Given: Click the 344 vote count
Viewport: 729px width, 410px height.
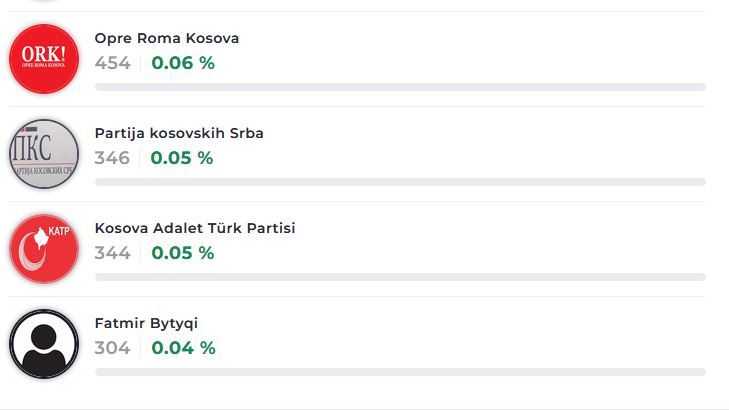Looking at the screenshot, I should 113,253.
